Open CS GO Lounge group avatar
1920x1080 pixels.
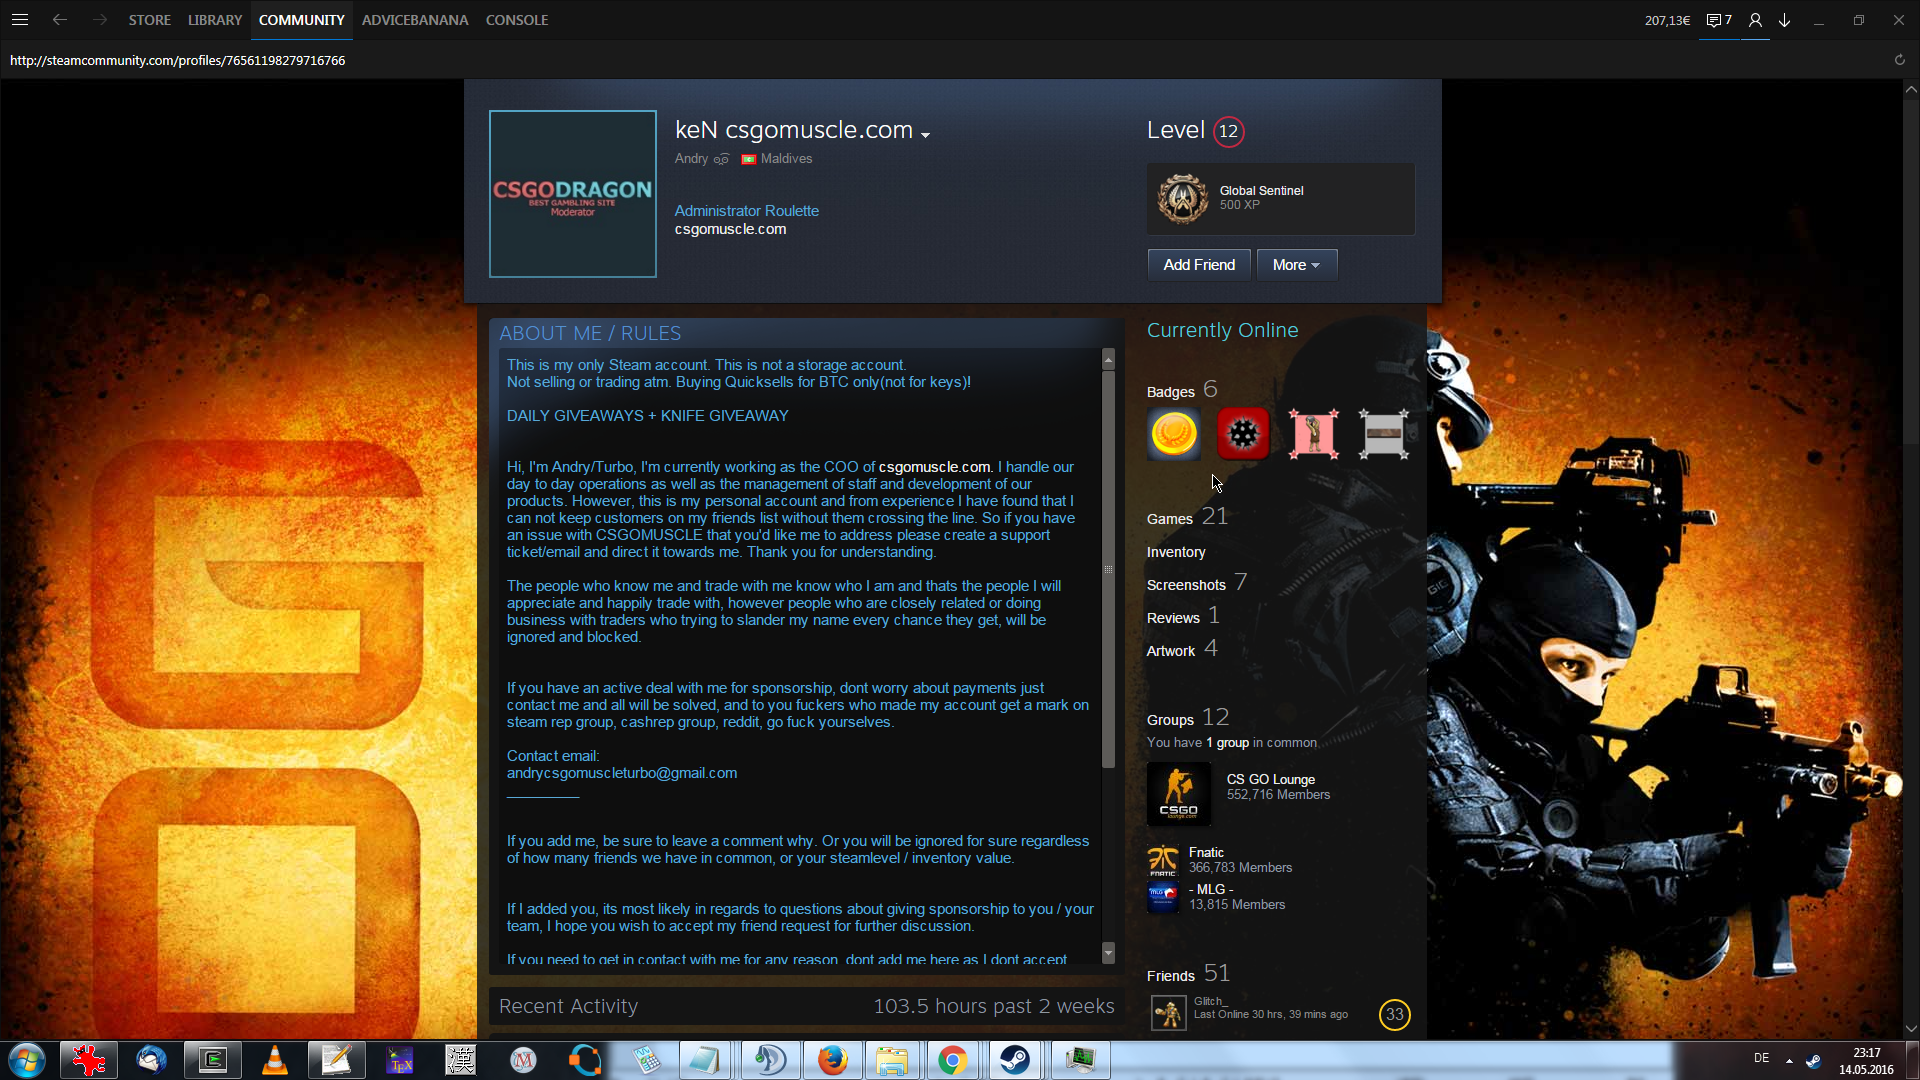tap(1179, 794)
